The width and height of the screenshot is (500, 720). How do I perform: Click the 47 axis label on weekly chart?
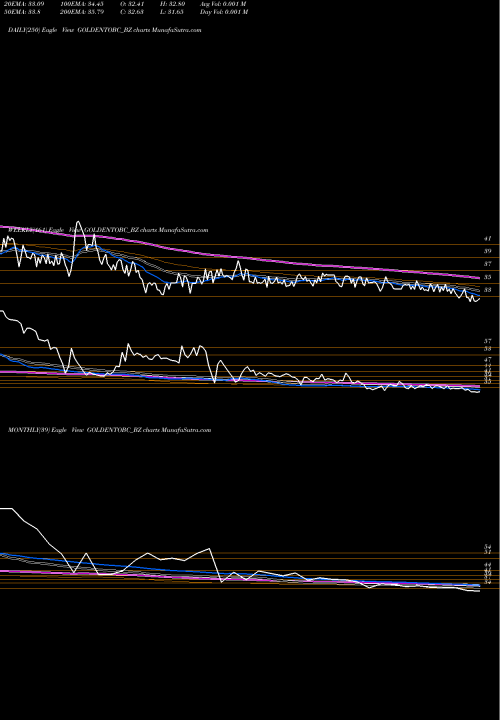coord(488,360)
